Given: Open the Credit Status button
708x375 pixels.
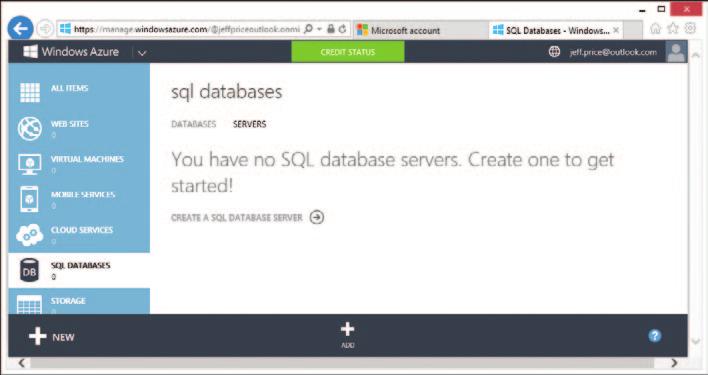Looking at the screenshot, I should (x=348, y=52).
